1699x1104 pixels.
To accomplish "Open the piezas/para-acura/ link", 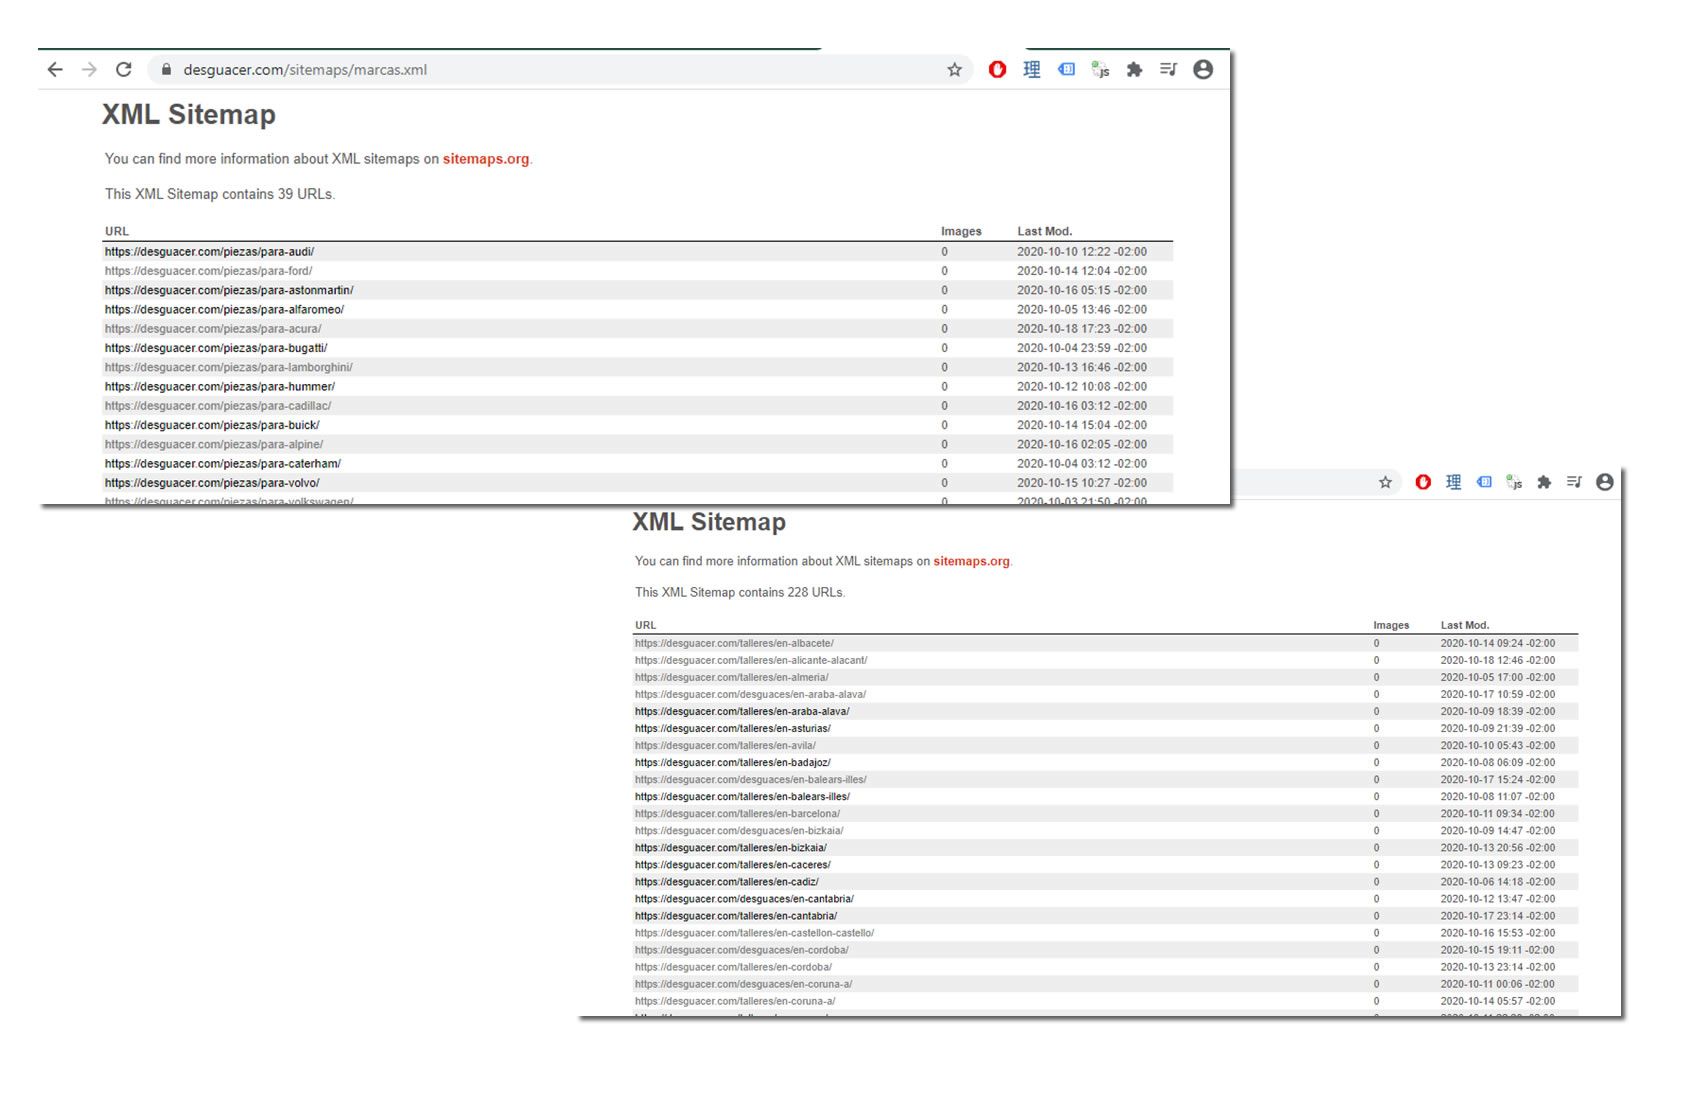I will pos(213,329).
